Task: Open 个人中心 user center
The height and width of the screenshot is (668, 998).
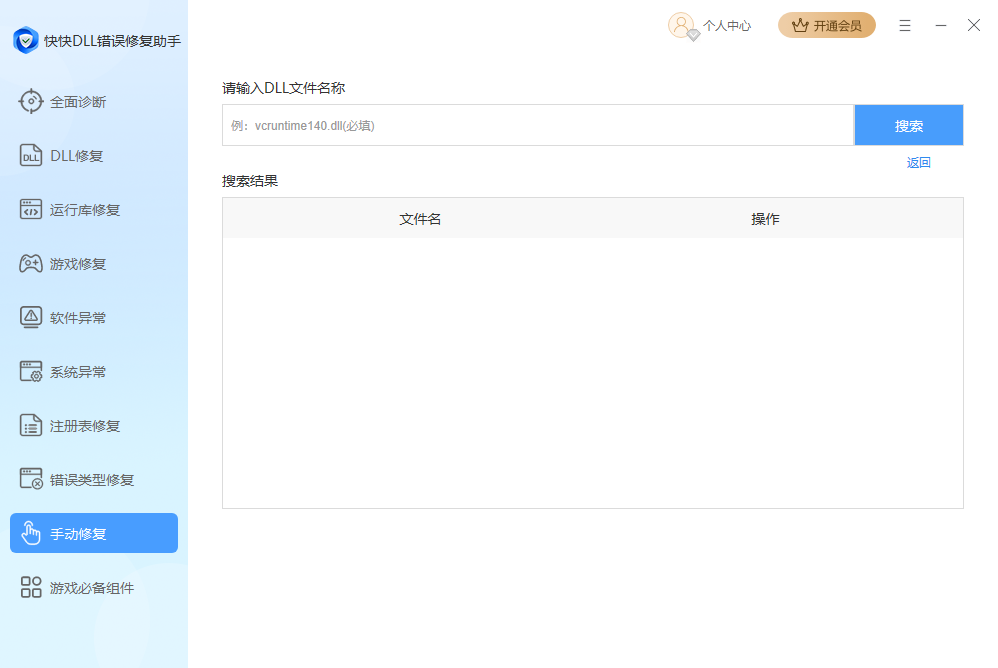Action: pos(727,26)
